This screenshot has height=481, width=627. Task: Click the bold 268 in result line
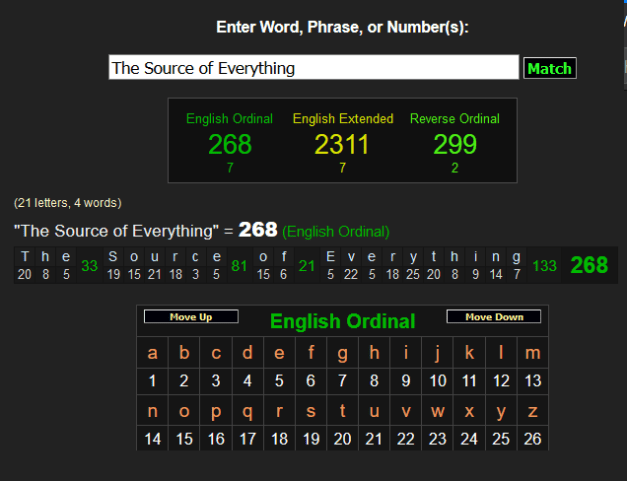click(x=257, y=230)
